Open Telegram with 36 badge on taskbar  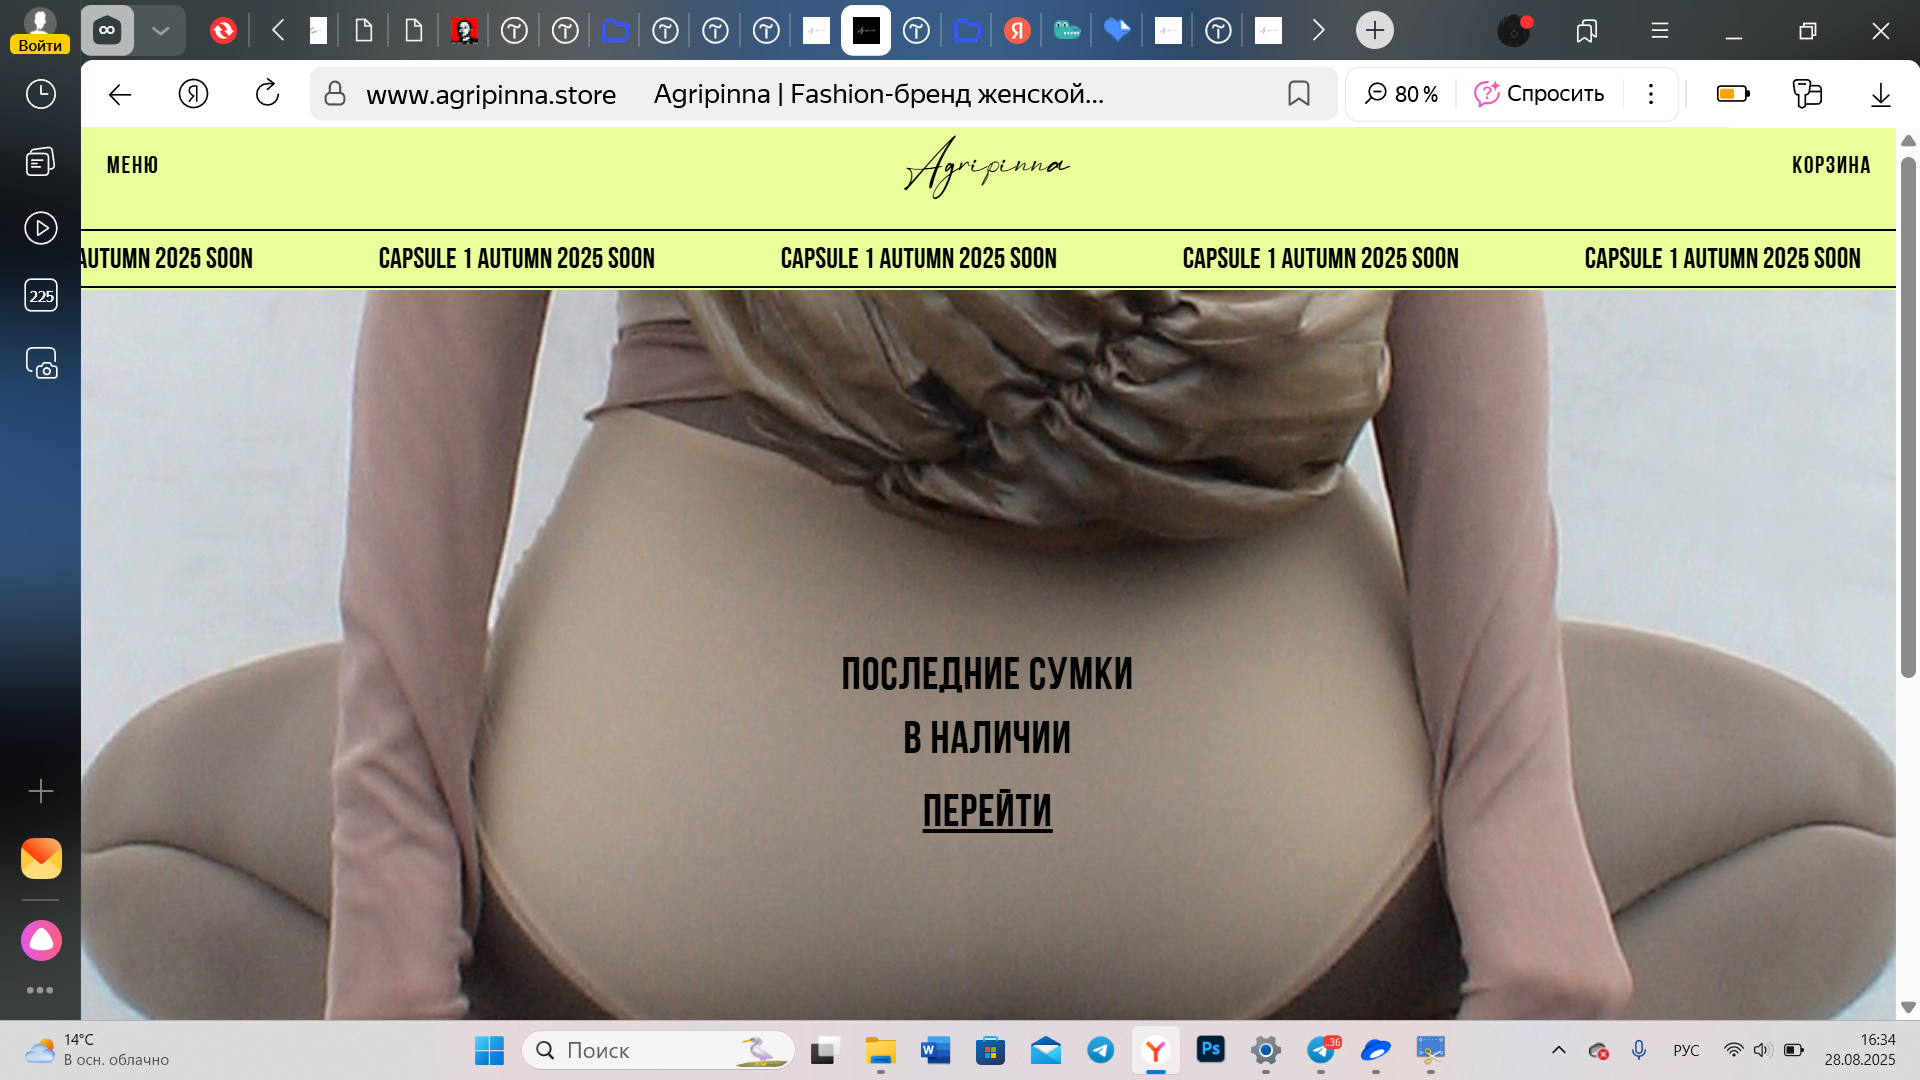[x=1322, y=1051]
